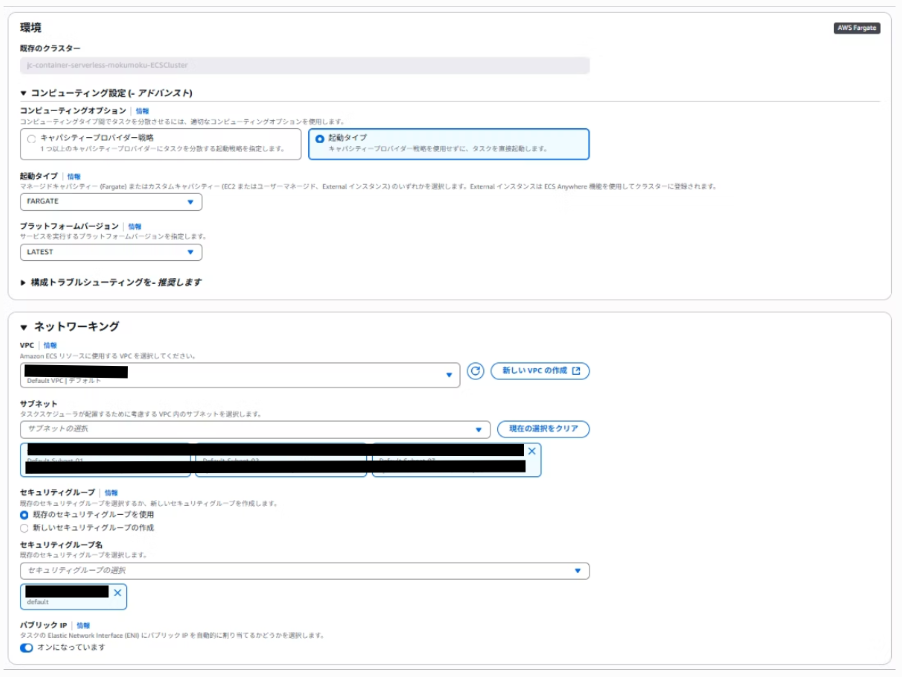Viewport: 902px width, 677px height.
Task: Open 情報 link beside コンピューティングオプション
Action: click(x=142, y=111)
